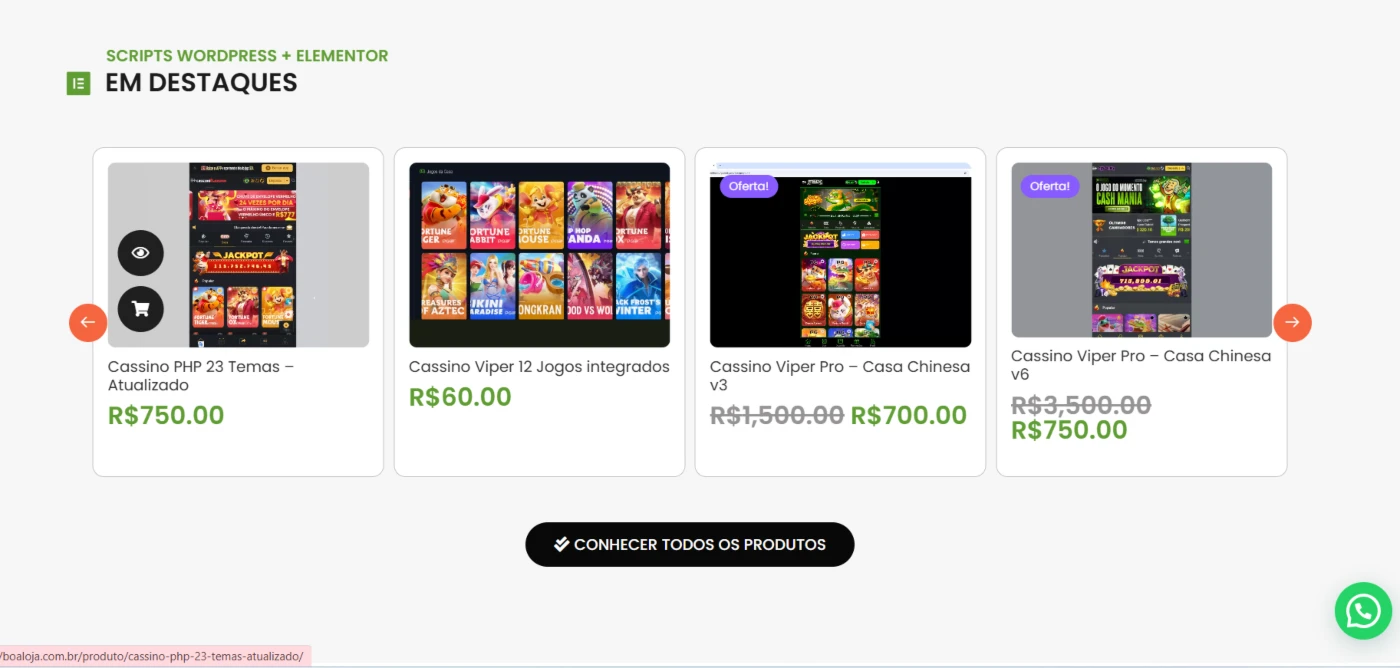This screenshot has height=668, width=1400.
Task: Click Cassino Viper 12 Jogos thumbnail
Action: pyautogui.click(x=539, y=255)
